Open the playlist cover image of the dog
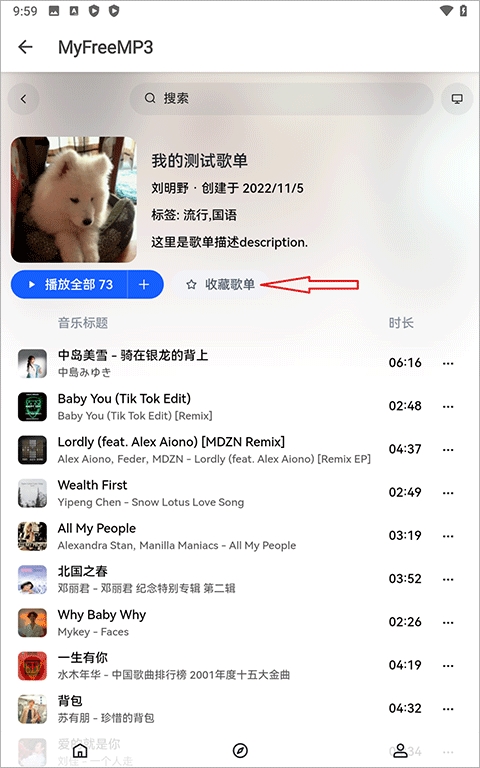 pos(74,199)
